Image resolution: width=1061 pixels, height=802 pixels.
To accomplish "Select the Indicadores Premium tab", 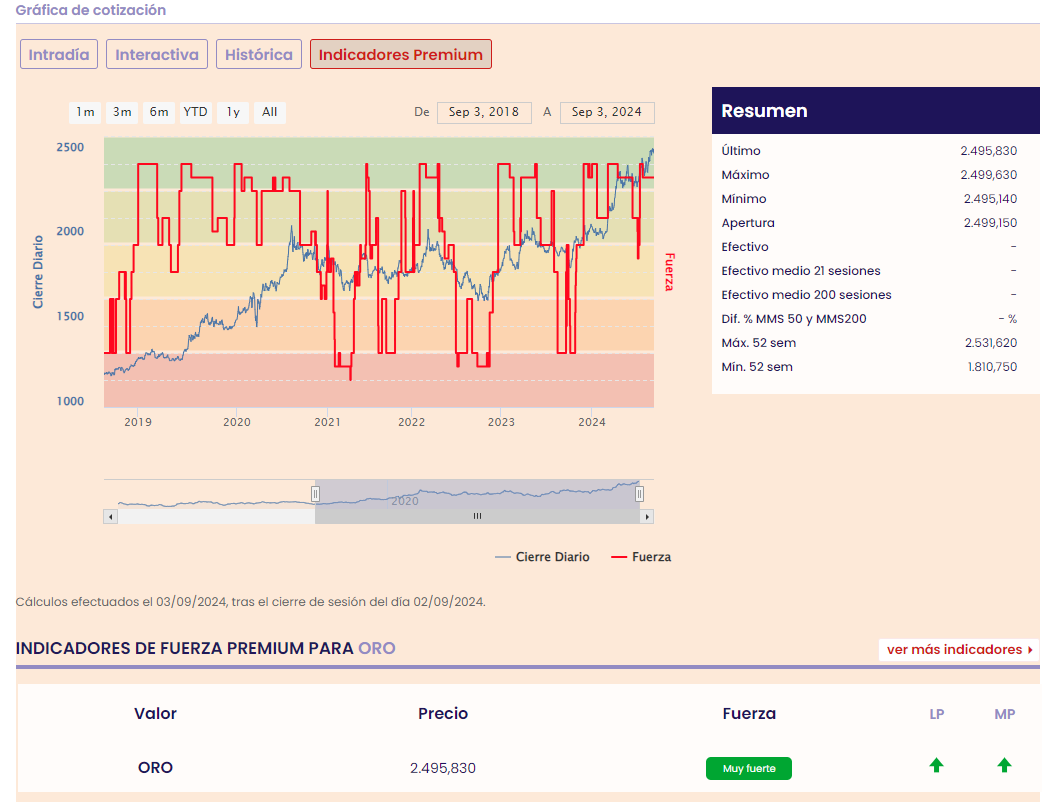I will (x=400, y=55).
